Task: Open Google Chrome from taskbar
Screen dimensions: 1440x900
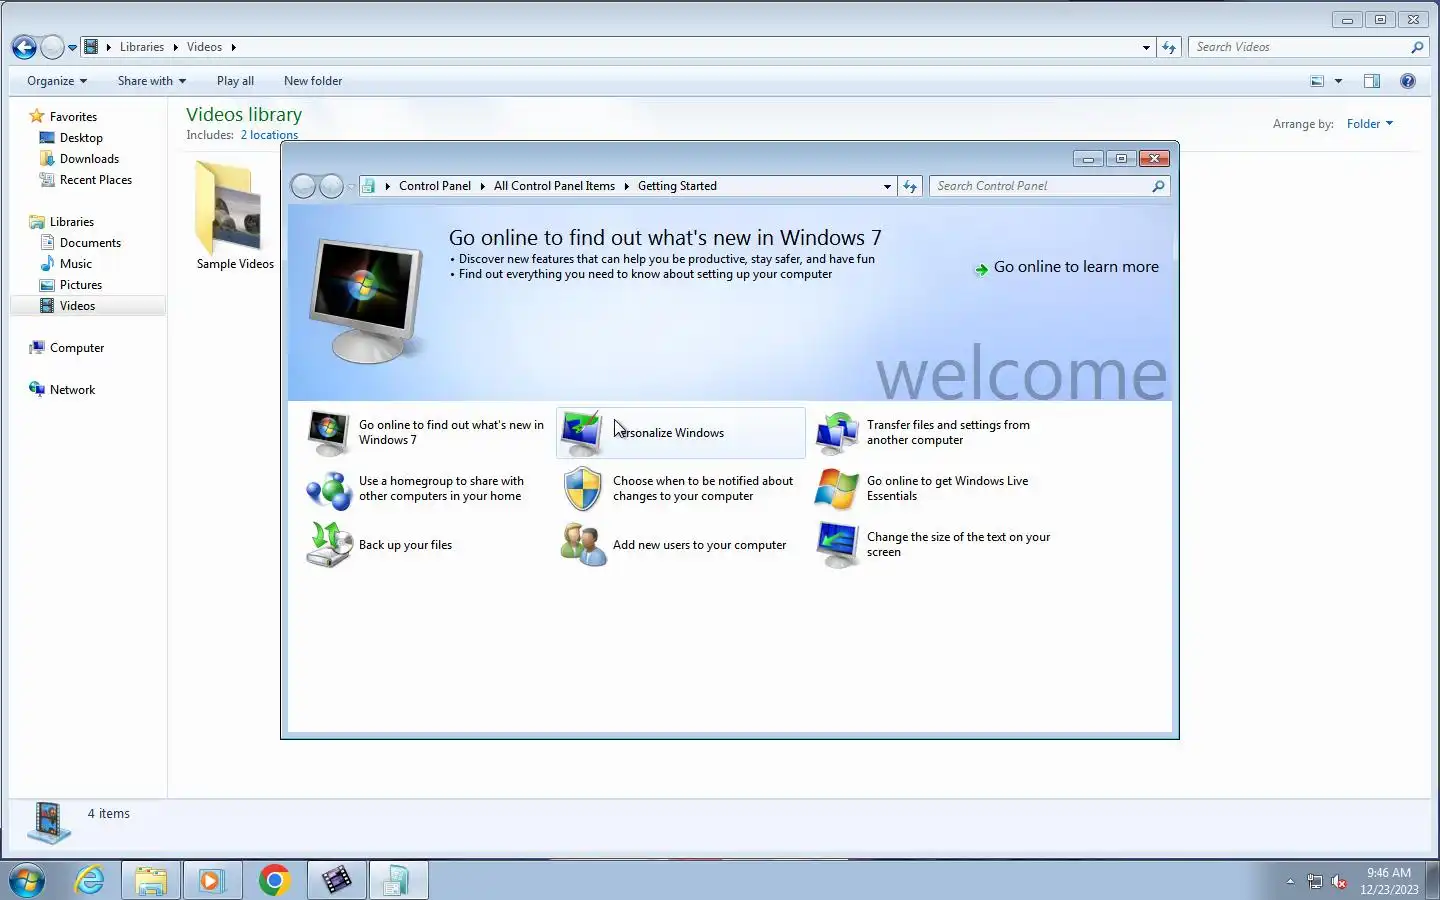Action: coord(274,880)
